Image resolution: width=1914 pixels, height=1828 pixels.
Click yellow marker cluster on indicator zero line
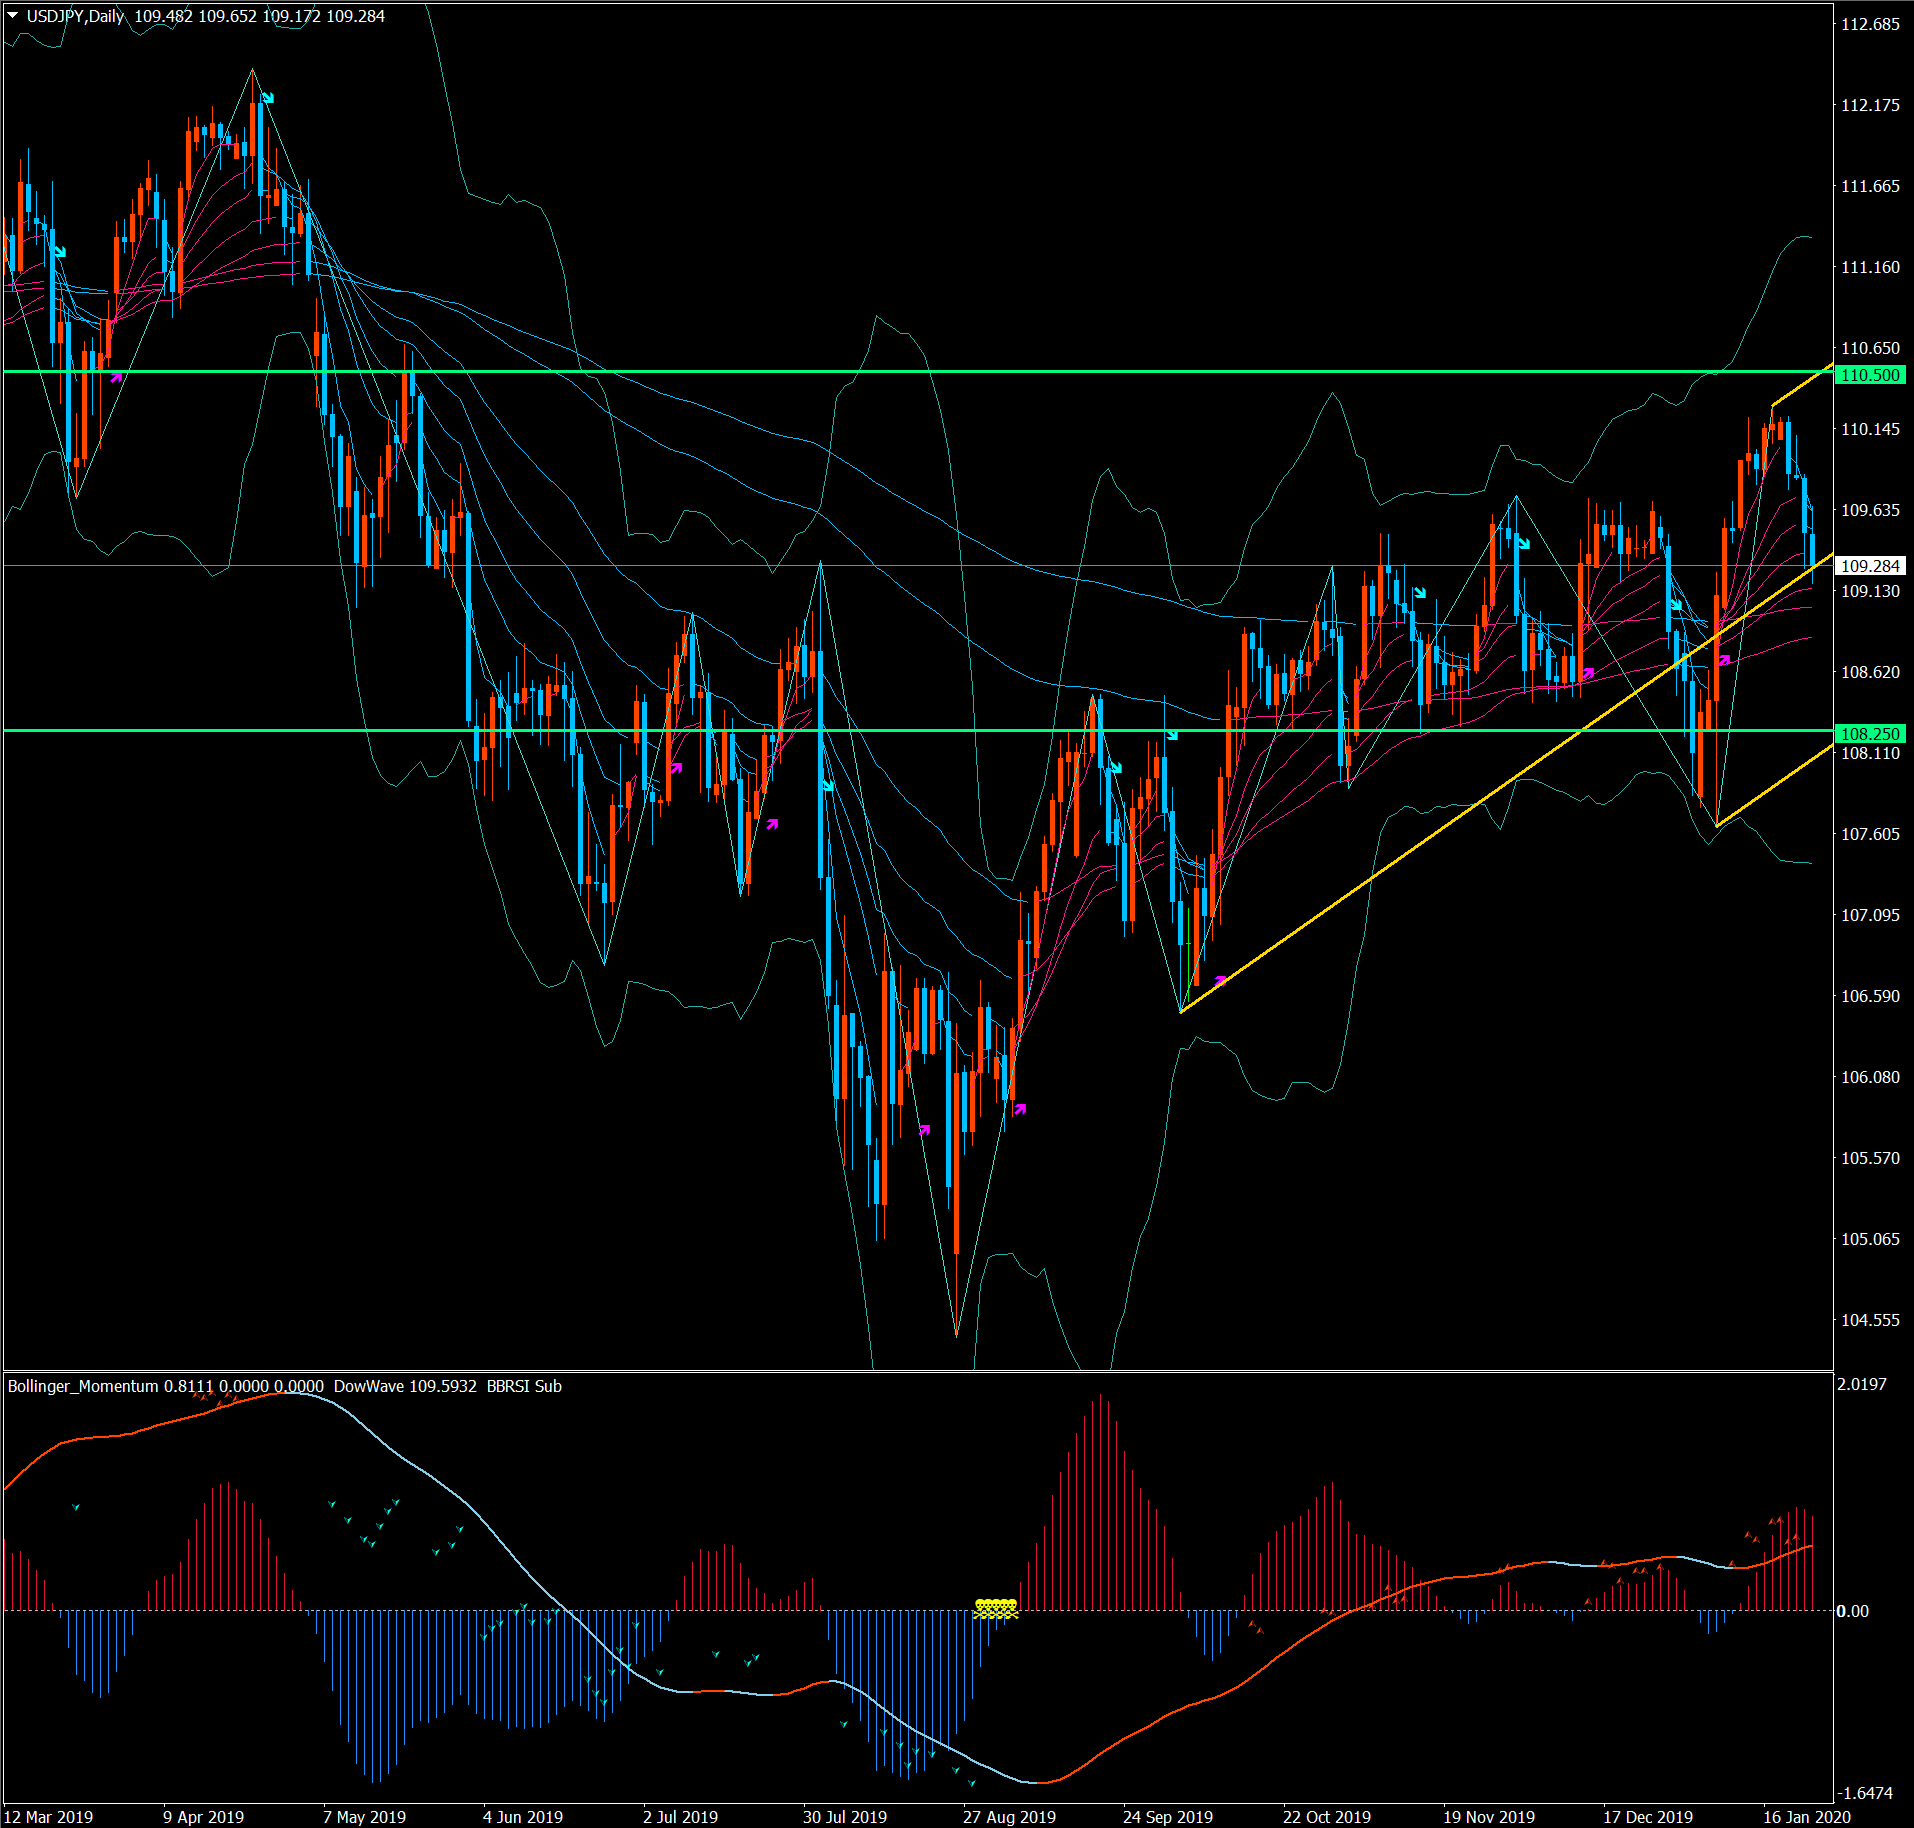[996, 1608]
